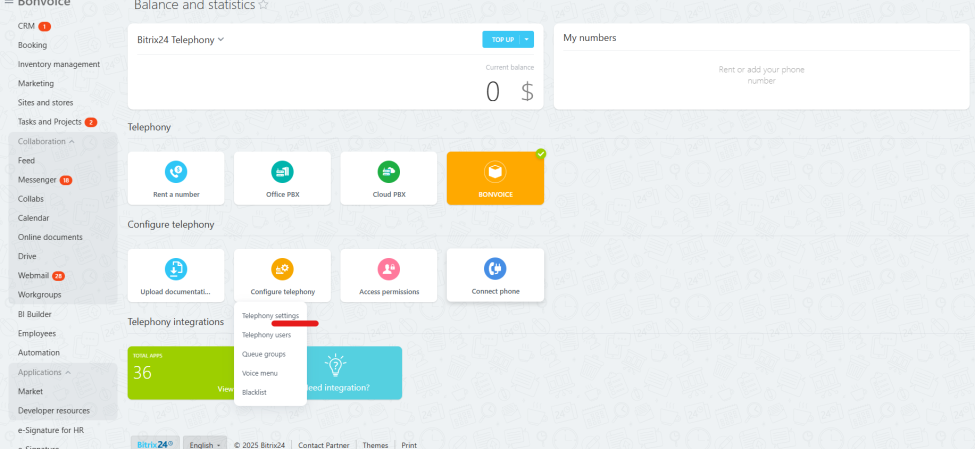The image size is (975, 449).
Task: Open the Cloud PBX tile icon
Action: tap(389, 172)
